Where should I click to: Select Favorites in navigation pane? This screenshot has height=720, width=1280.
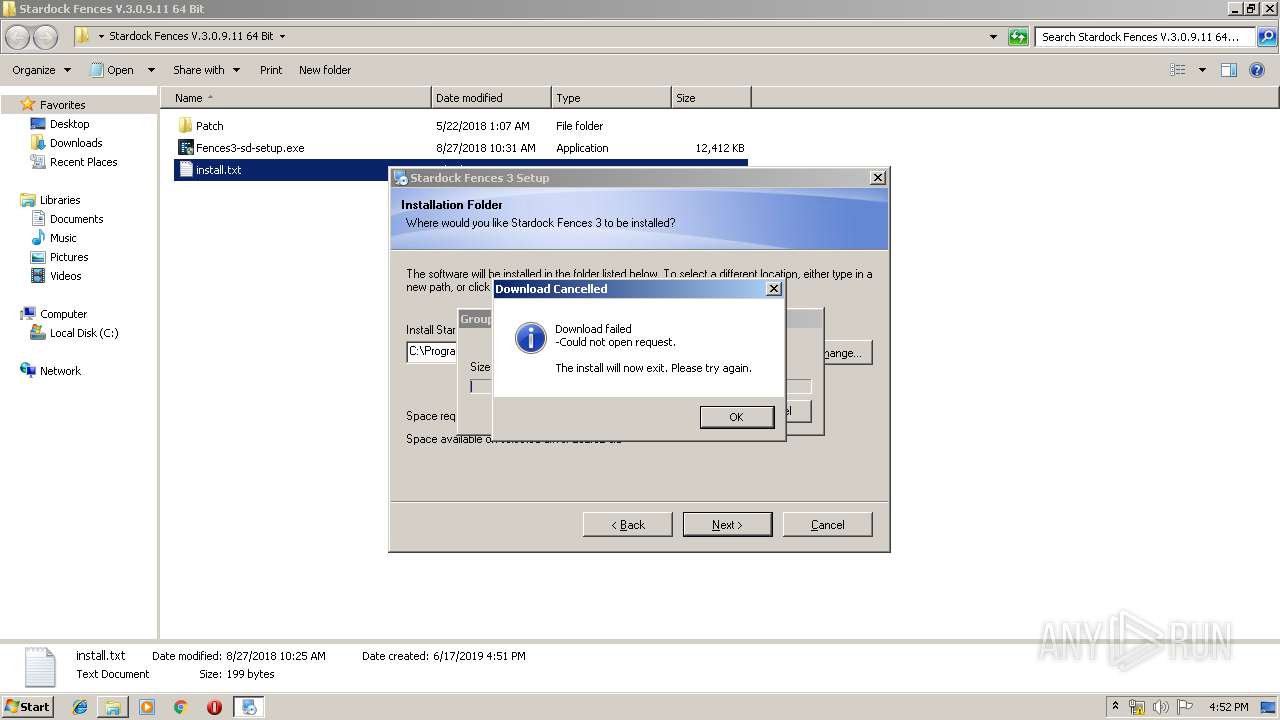click(62, 105)
